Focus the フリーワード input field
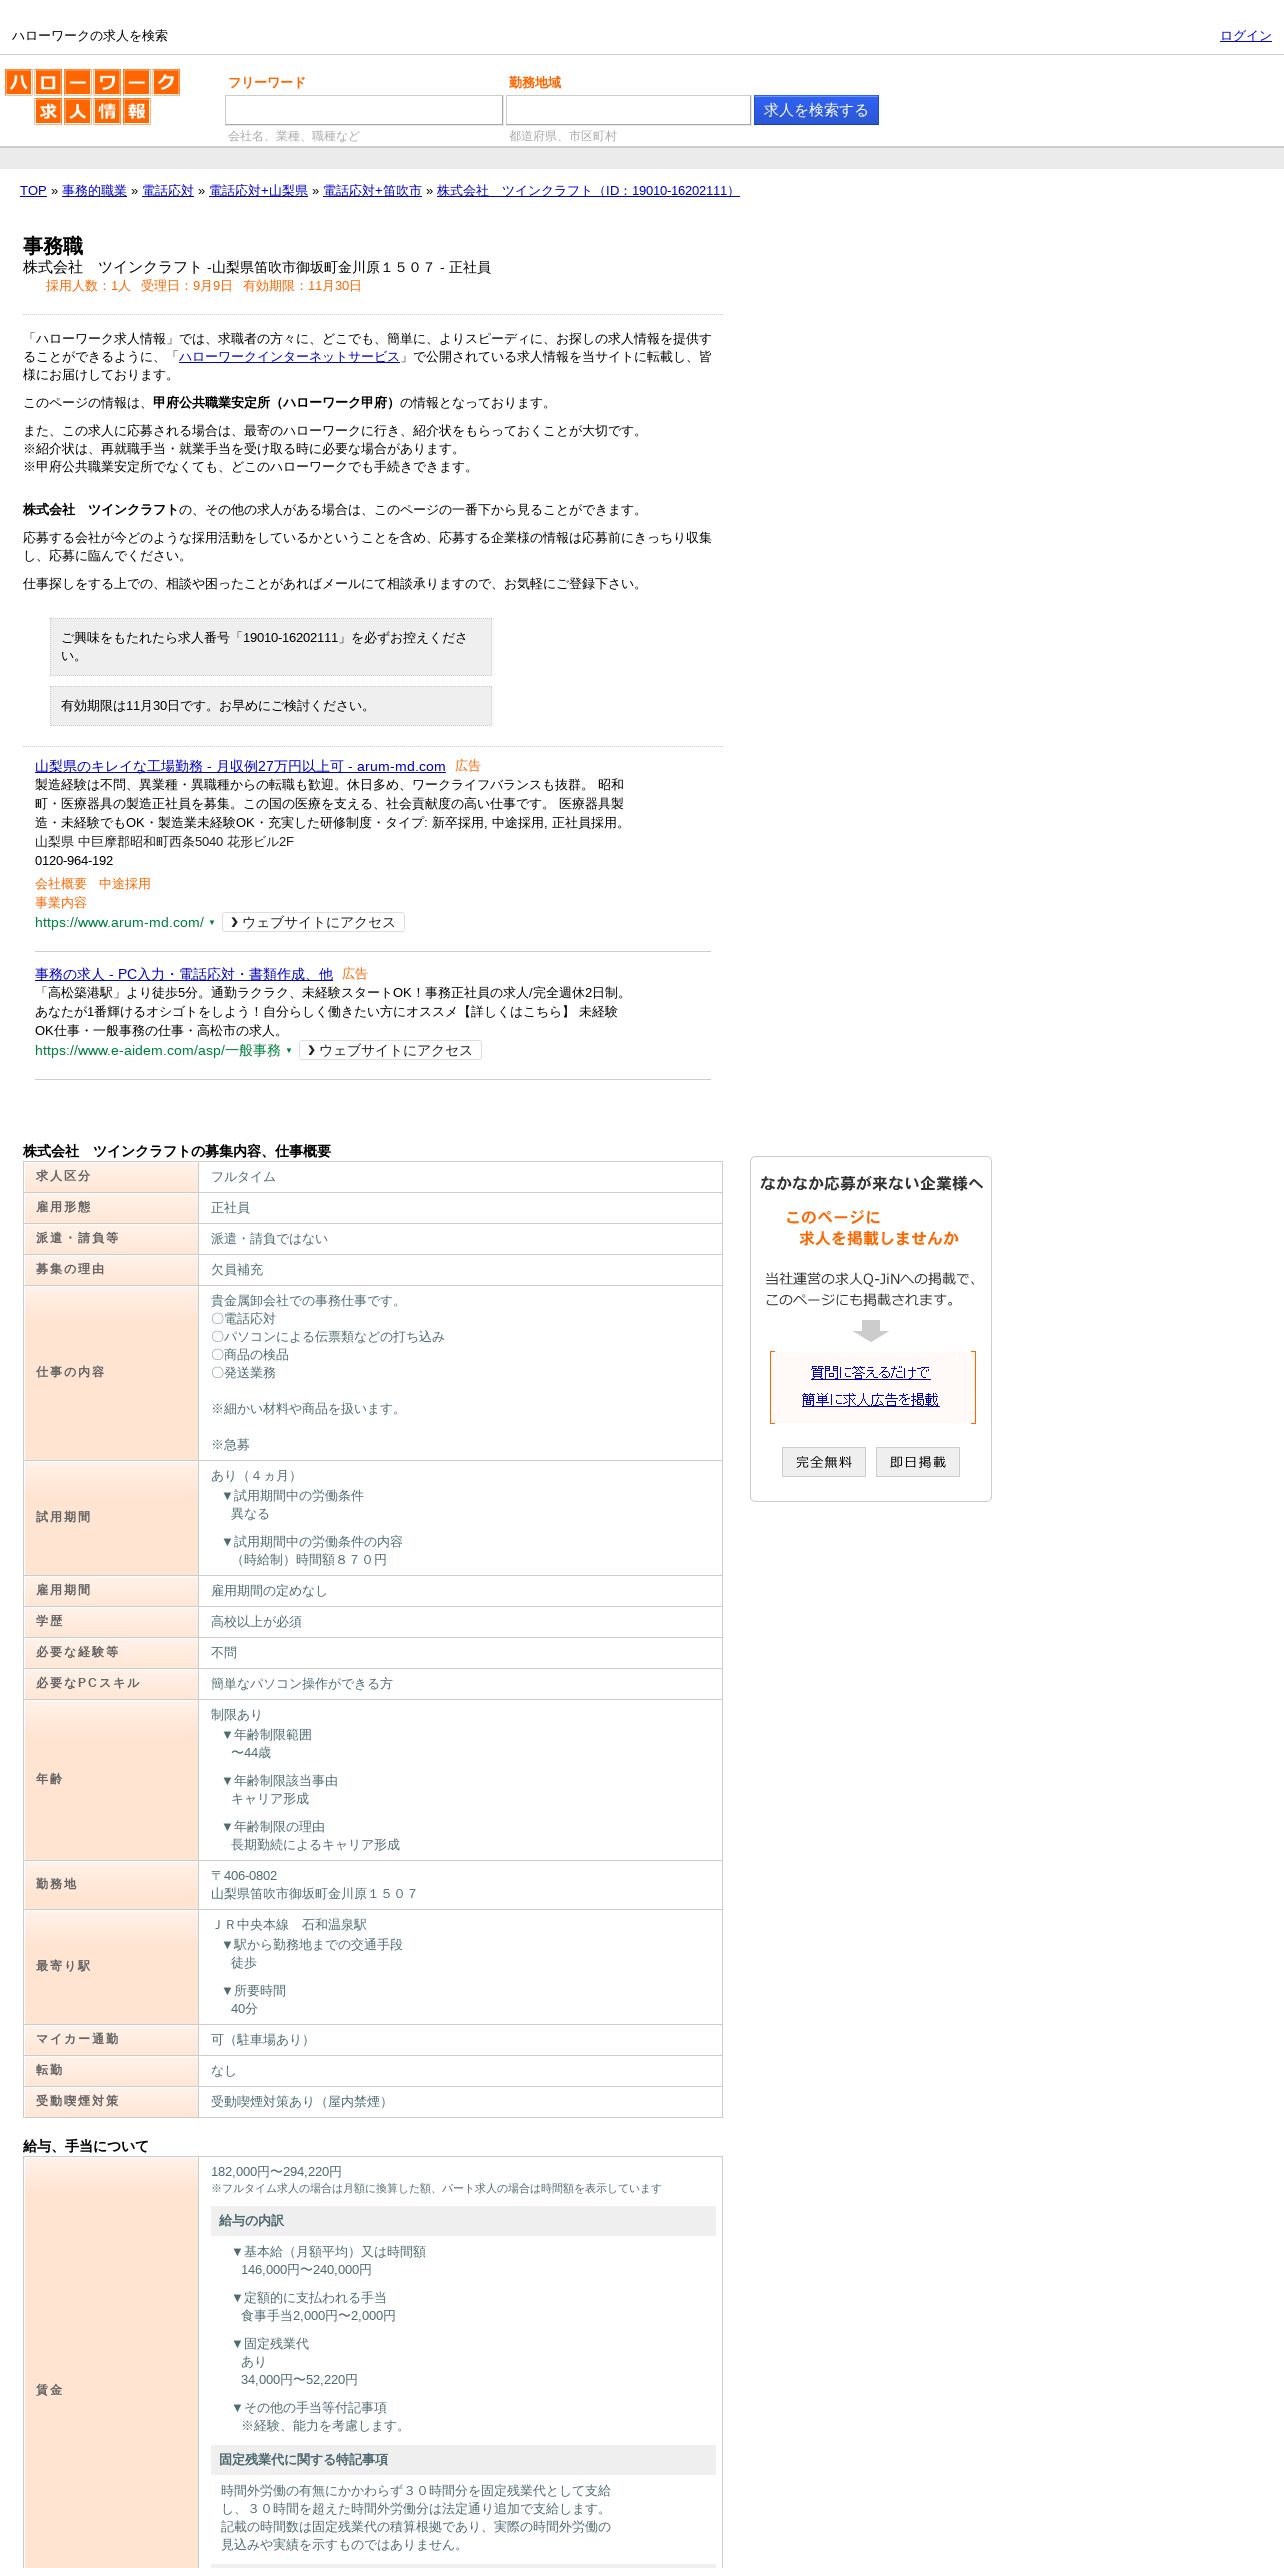1284x2568 pixels. [364, 110]
